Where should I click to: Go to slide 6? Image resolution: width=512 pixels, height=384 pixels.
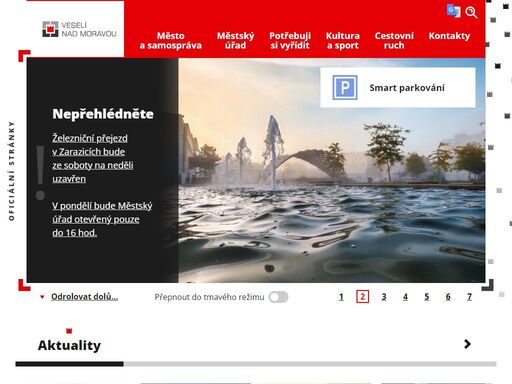coord(448,297)
